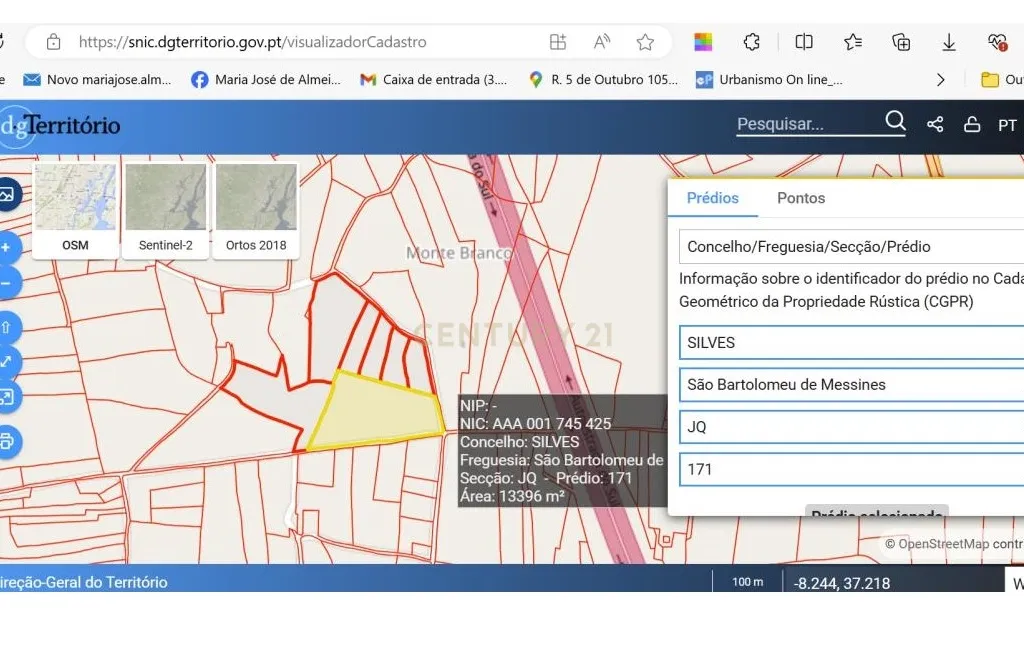Image resolution: width=1024 pixels, height=668 pixels.
Task: Open PT language selector
Action: [x=1006, y=125]
